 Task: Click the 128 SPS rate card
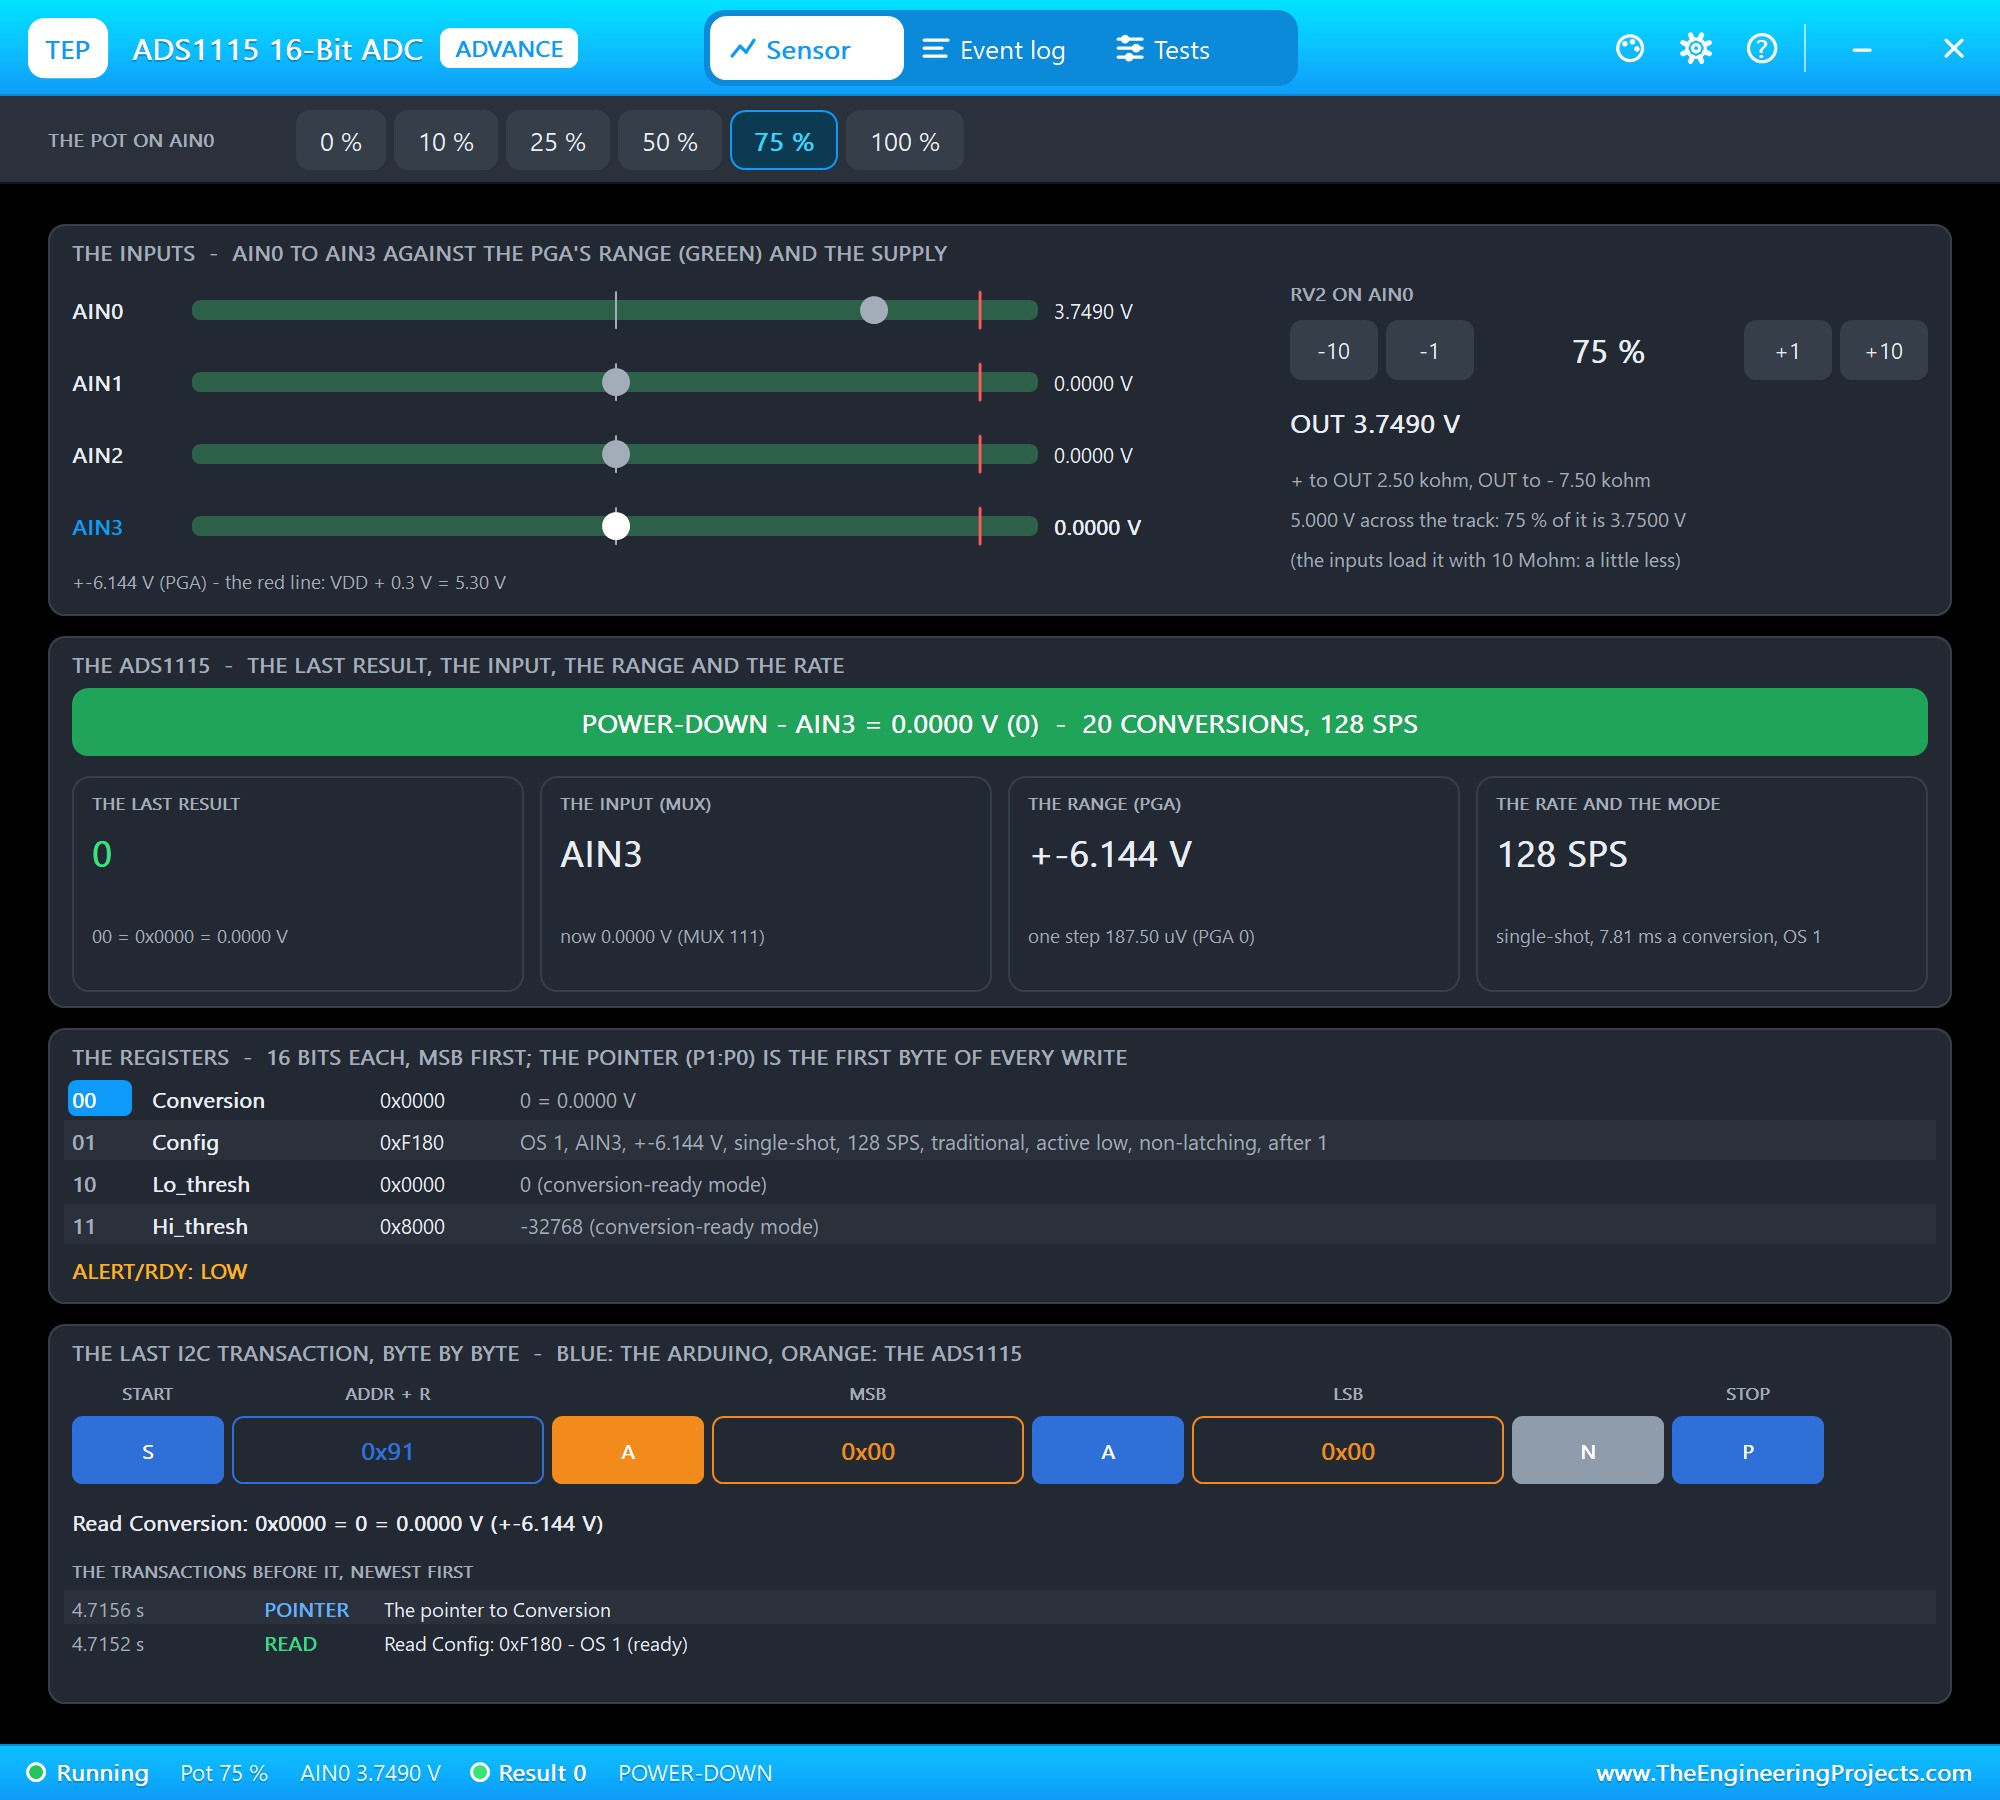[1702, 884]
